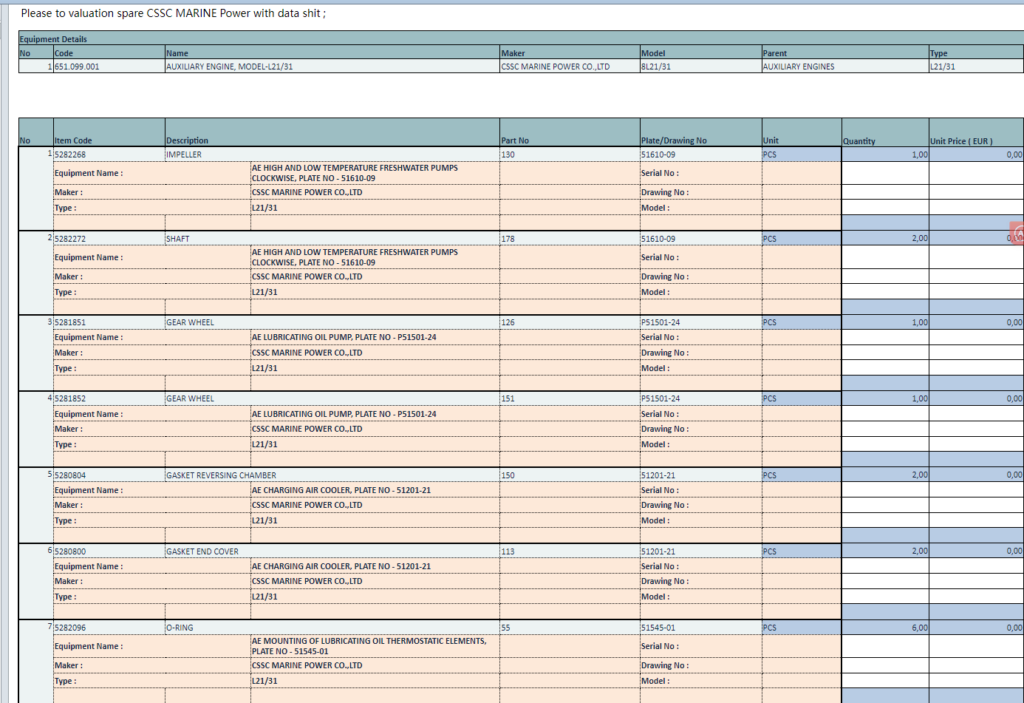
Task: Click the Drawing No label under SHAFT
Action: point(665,276)
